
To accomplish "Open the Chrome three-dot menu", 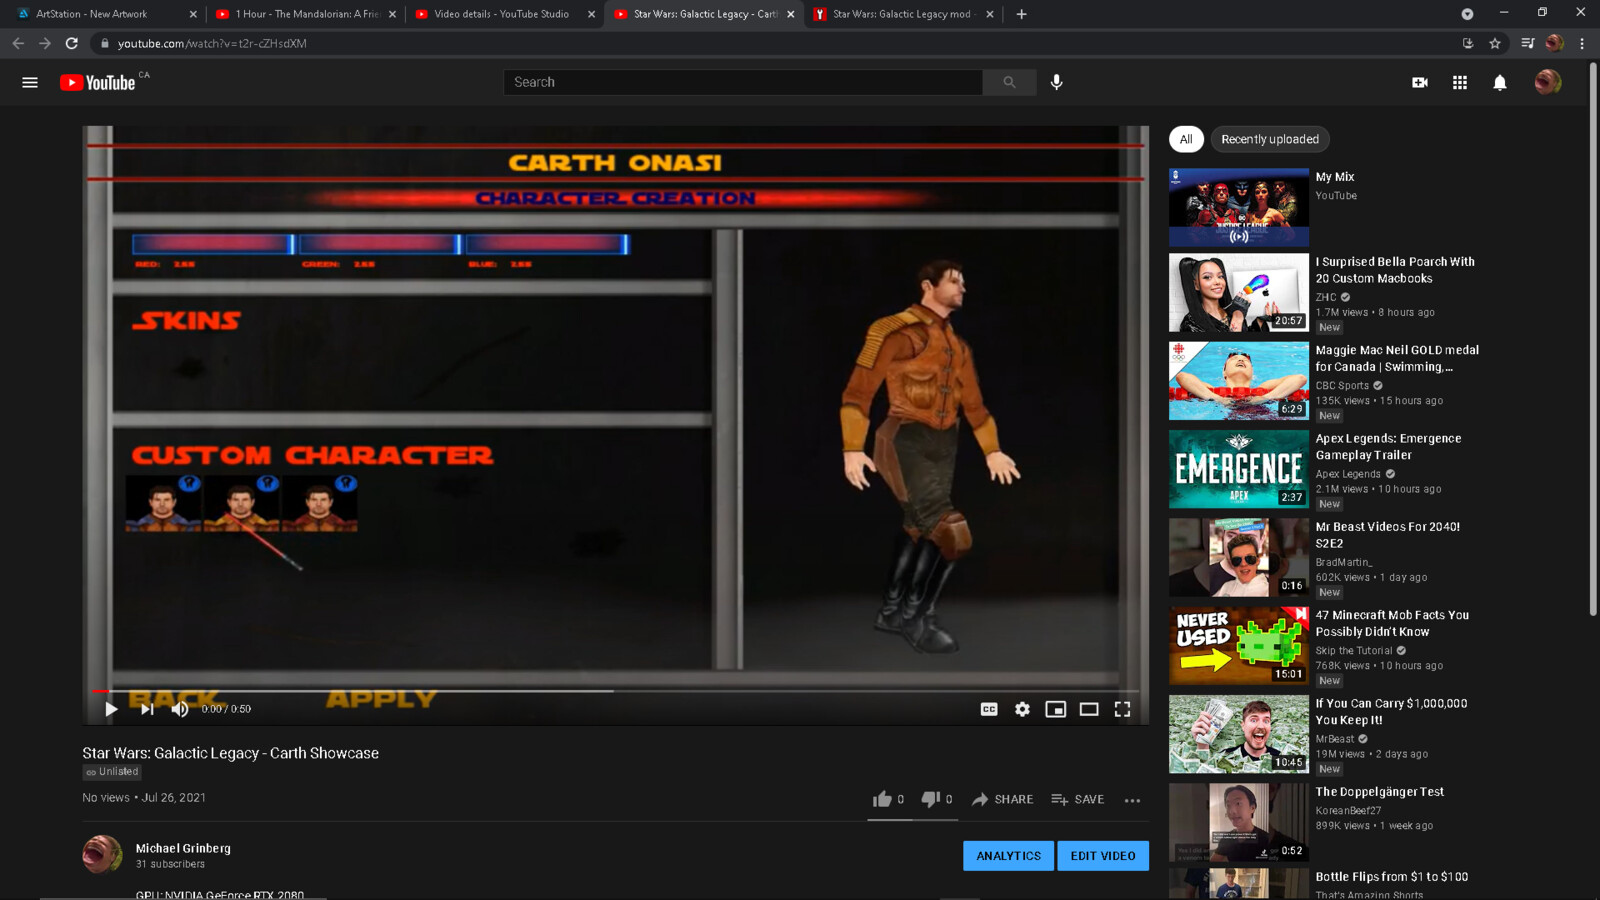I will pos(1582,43).
